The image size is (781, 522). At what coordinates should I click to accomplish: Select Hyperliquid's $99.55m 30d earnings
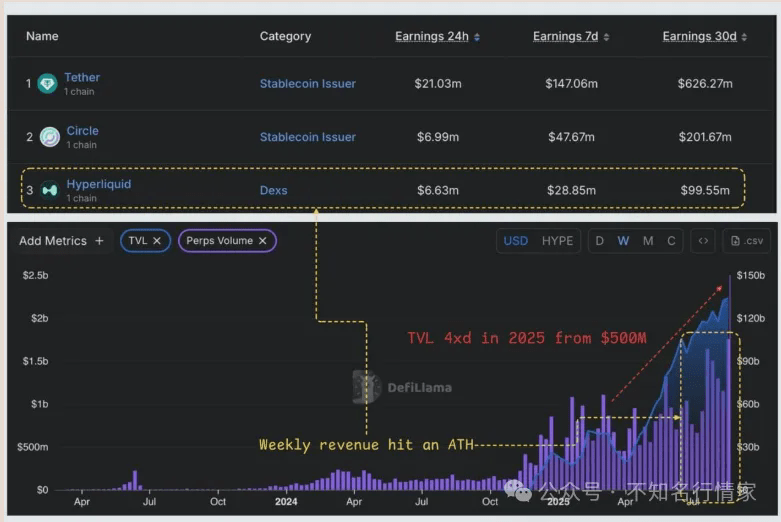(x=705, y=190)
